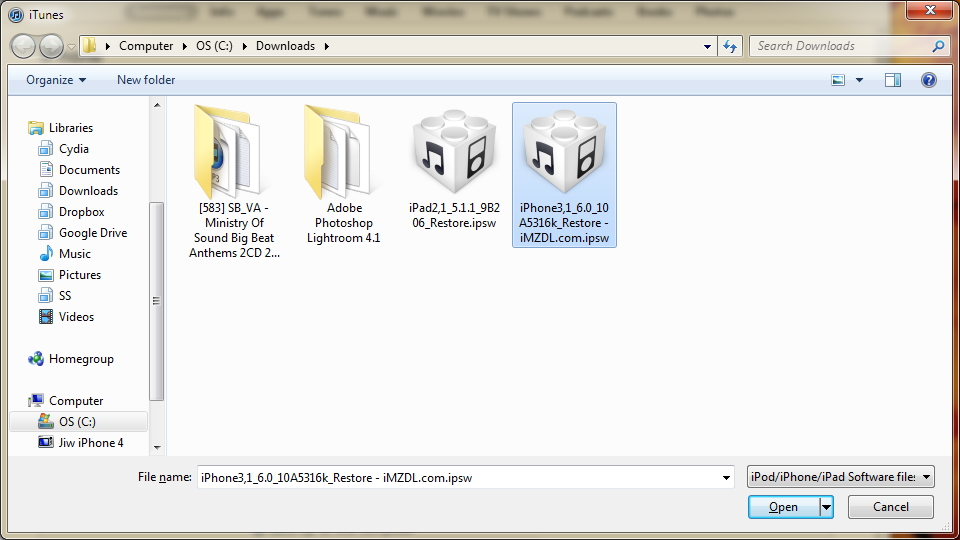Click the Libraries icon in the sidebar

coord(36,128)
